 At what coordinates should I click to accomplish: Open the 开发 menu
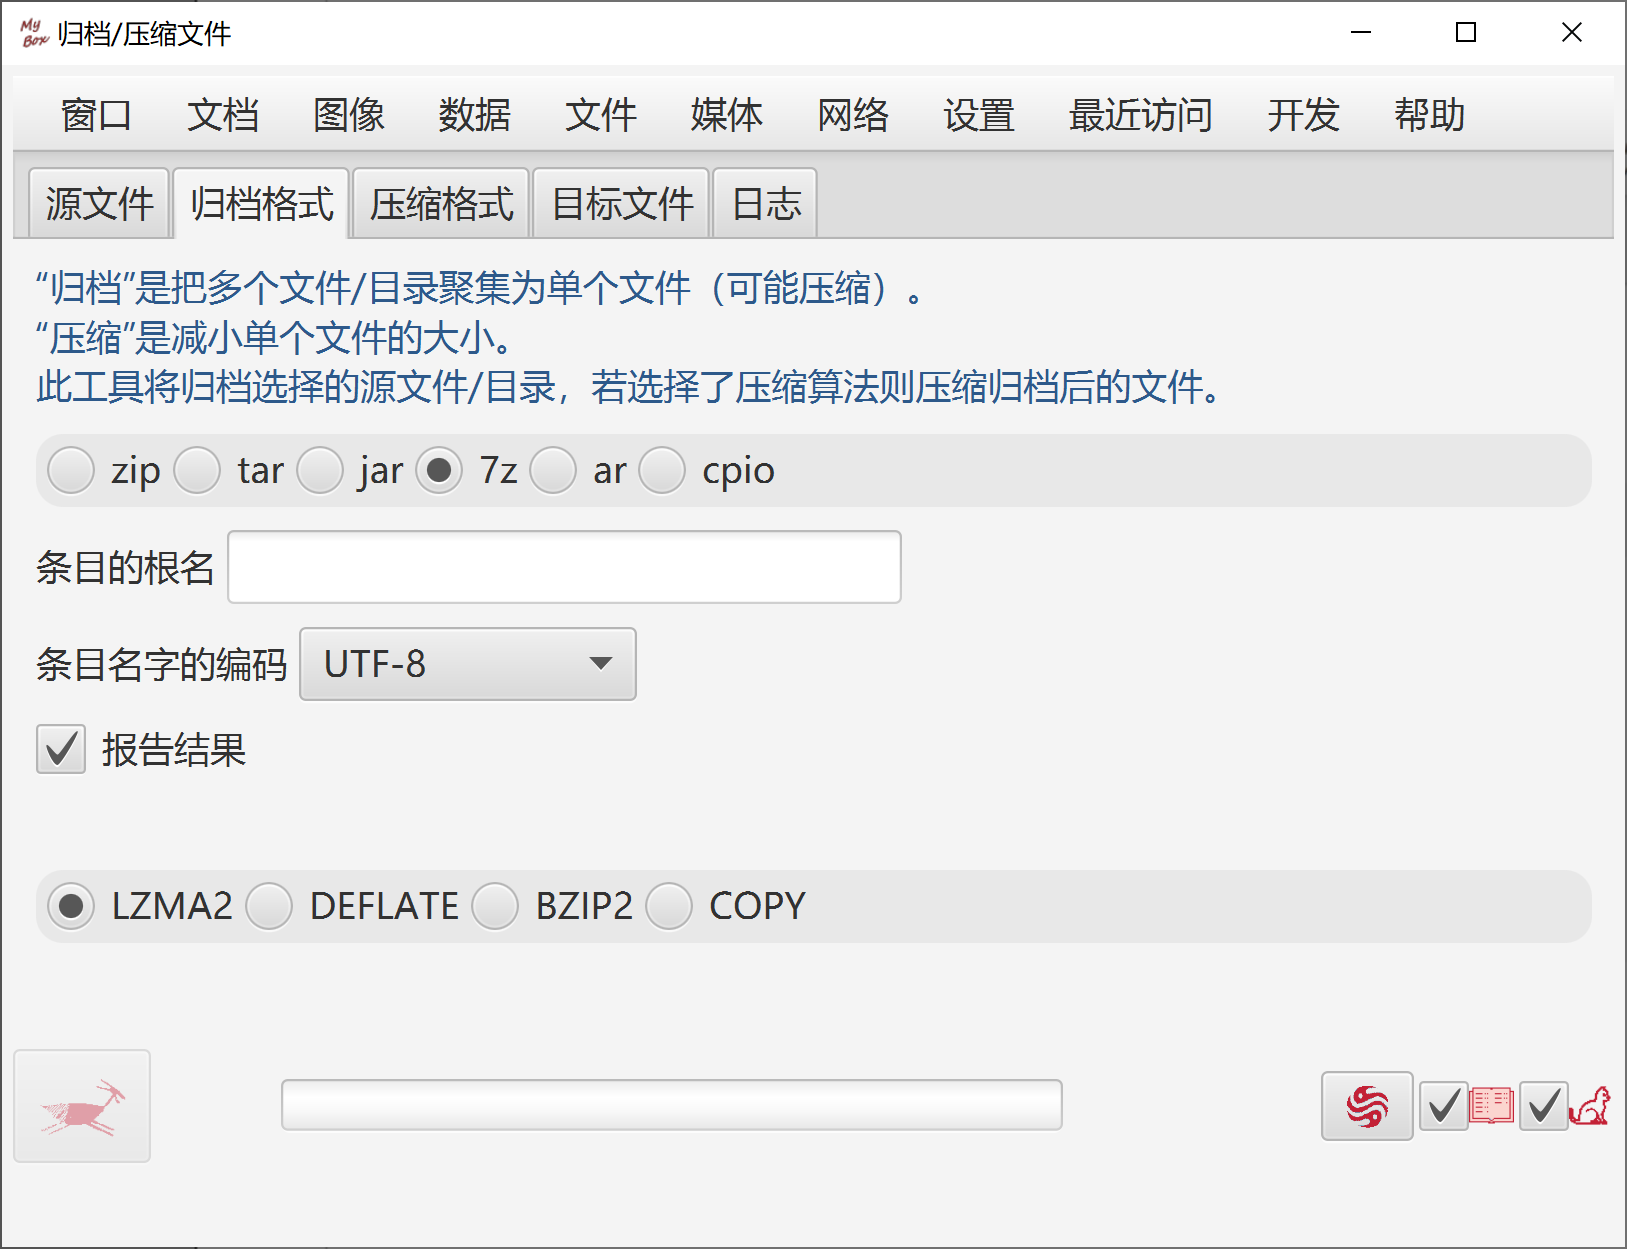pos(1302,115)
